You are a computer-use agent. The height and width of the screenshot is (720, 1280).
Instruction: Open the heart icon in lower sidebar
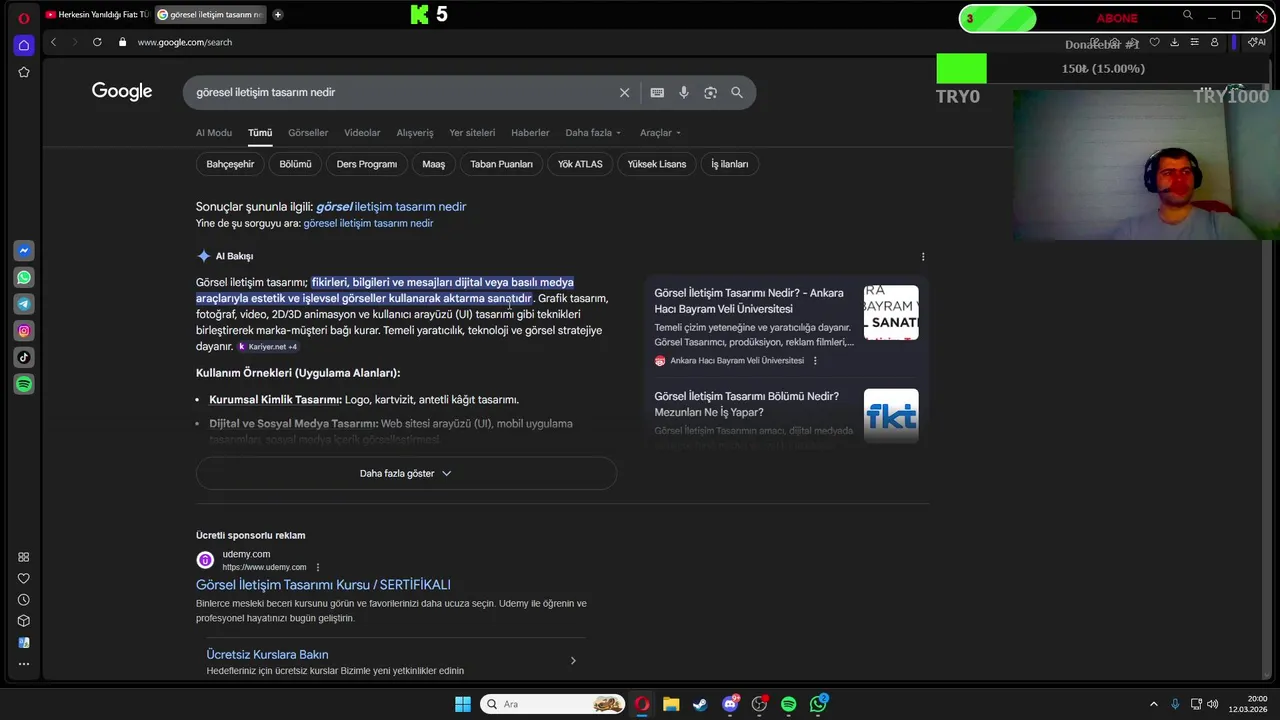[x=24, y=578]
